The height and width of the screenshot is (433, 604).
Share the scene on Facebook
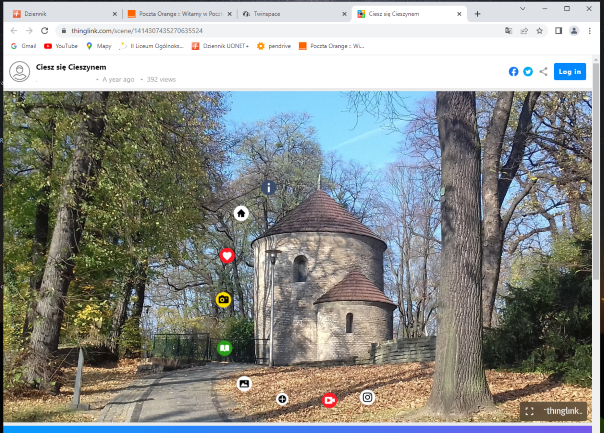pyautogui.click(x=513, y=72)
